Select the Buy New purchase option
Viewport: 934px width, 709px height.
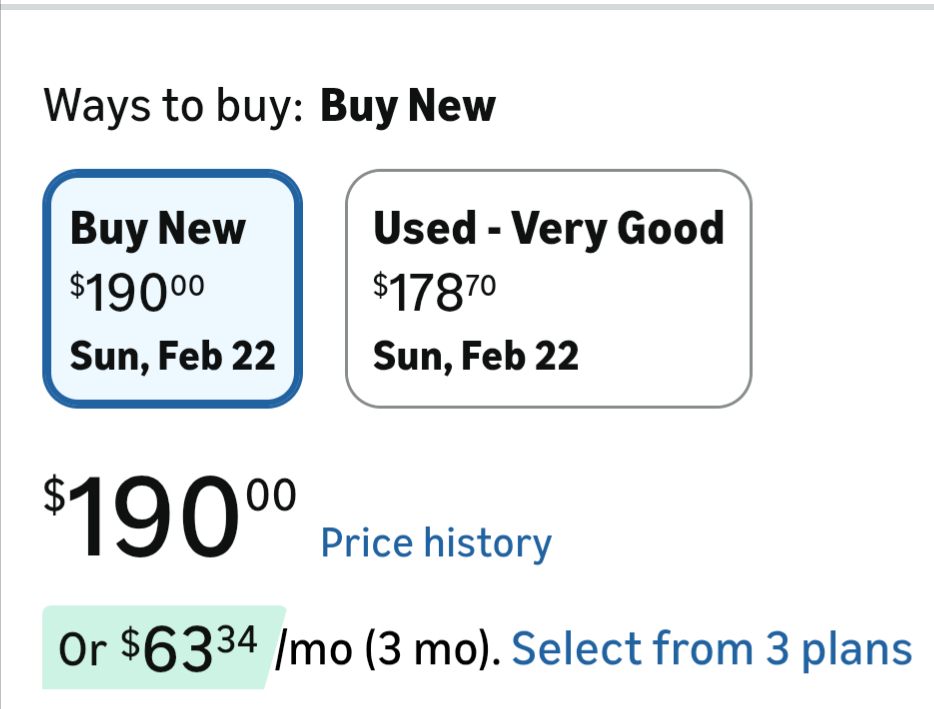pyautogui.click(x=171, y=288)
